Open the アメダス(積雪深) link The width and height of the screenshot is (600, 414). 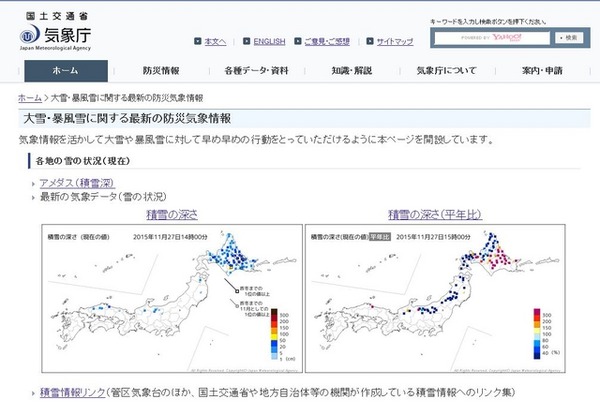click(77, 183)
